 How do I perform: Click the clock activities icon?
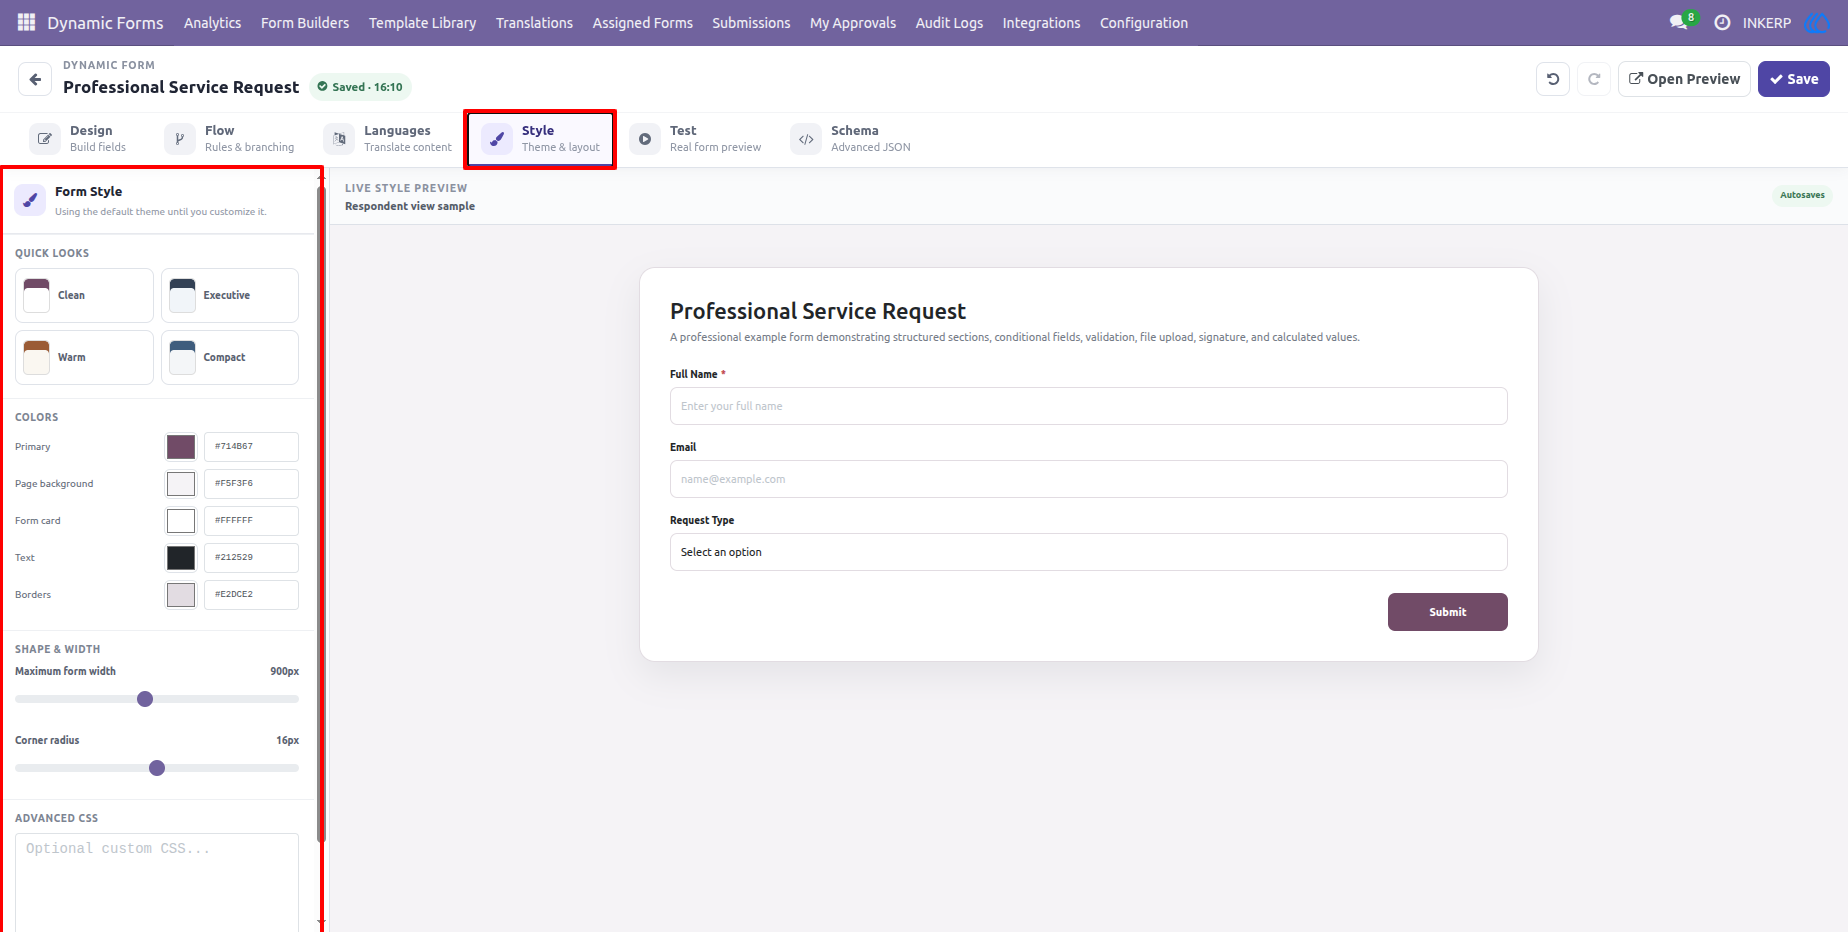click(1722, 22)
